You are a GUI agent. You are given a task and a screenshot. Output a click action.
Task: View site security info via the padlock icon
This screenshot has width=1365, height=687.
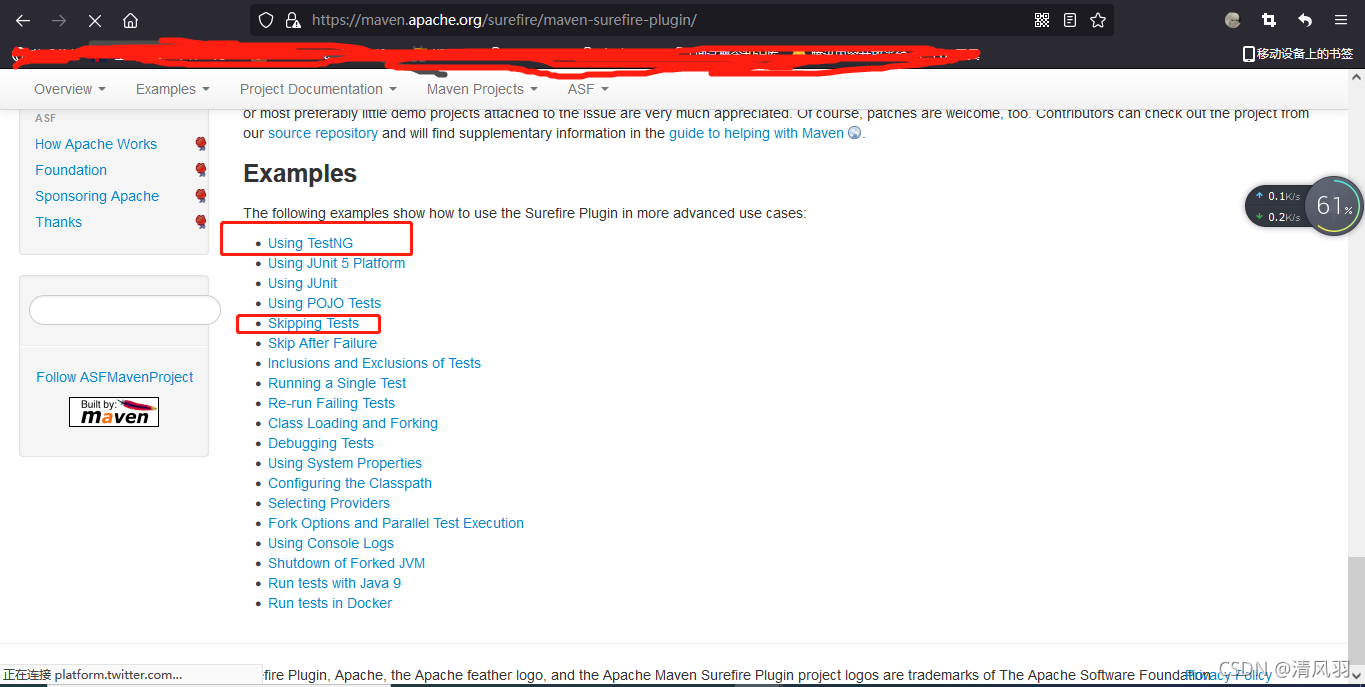(x=293, y=20)
